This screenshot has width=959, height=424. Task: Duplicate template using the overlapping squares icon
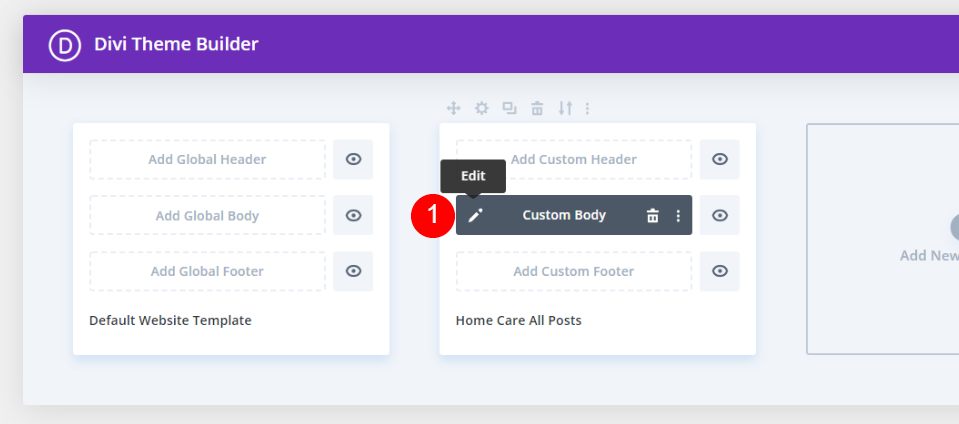[x=509, y=108]
